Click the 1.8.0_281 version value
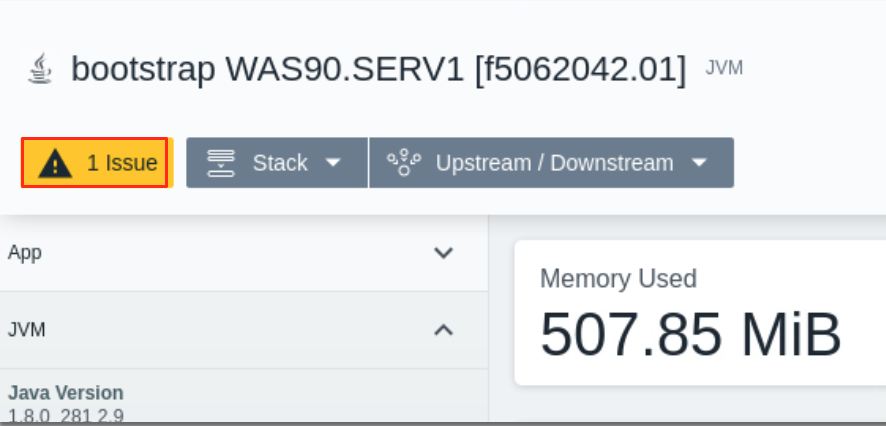886x426 pixels. (x=66, y=415)
